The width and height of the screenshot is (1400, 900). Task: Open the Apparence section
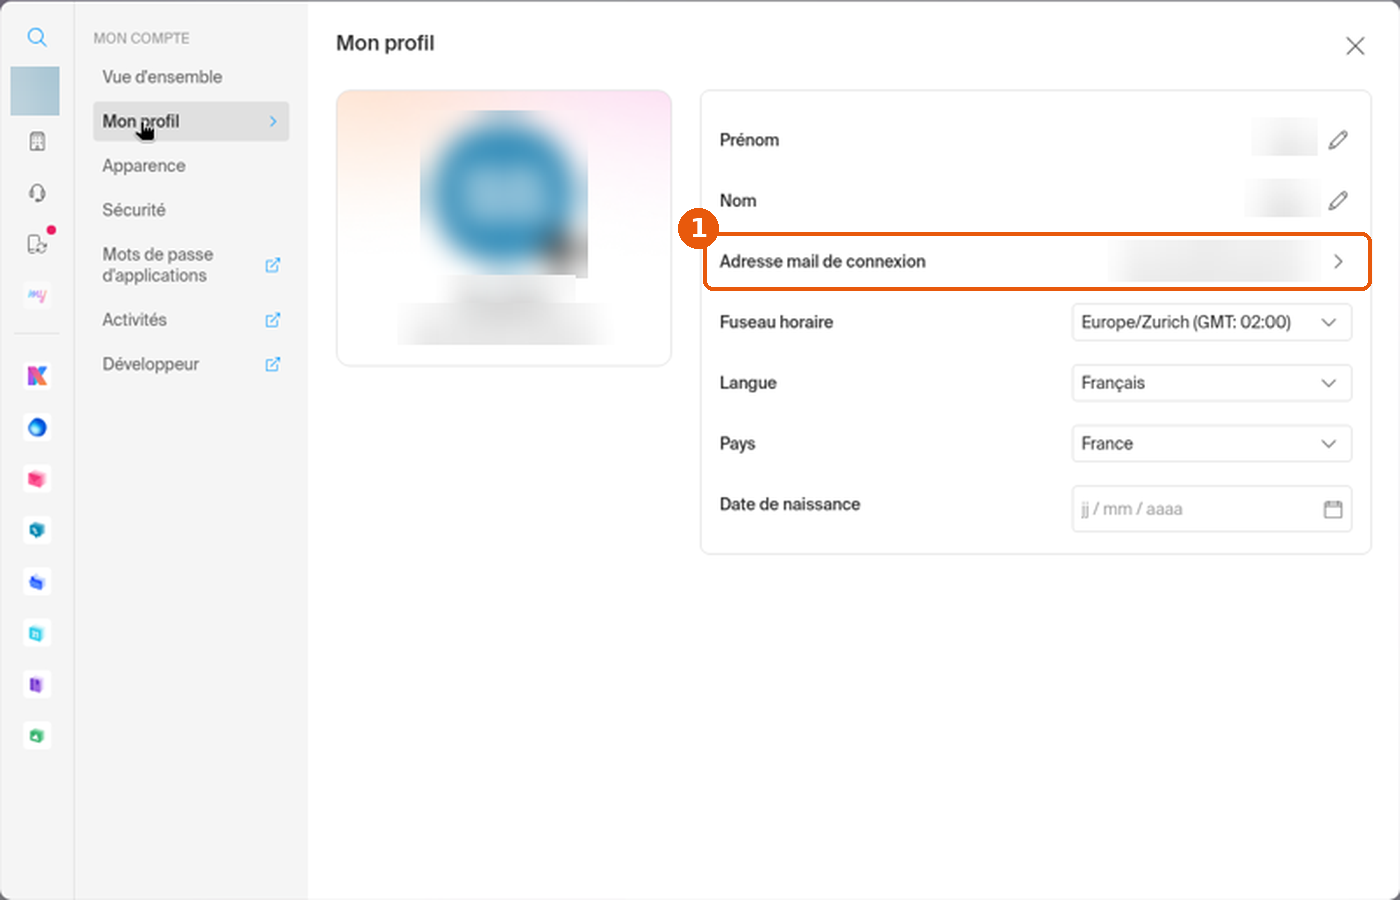tap(144, 166)
